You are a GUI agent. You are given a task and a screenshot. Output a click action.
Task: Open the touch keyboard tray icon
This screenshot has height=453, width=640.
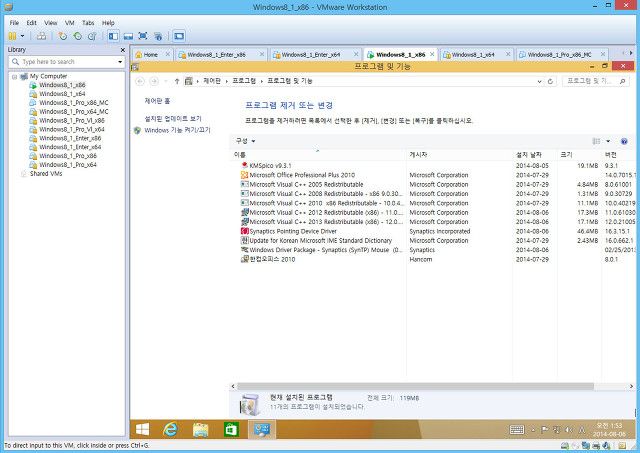[x=517, y=430]
